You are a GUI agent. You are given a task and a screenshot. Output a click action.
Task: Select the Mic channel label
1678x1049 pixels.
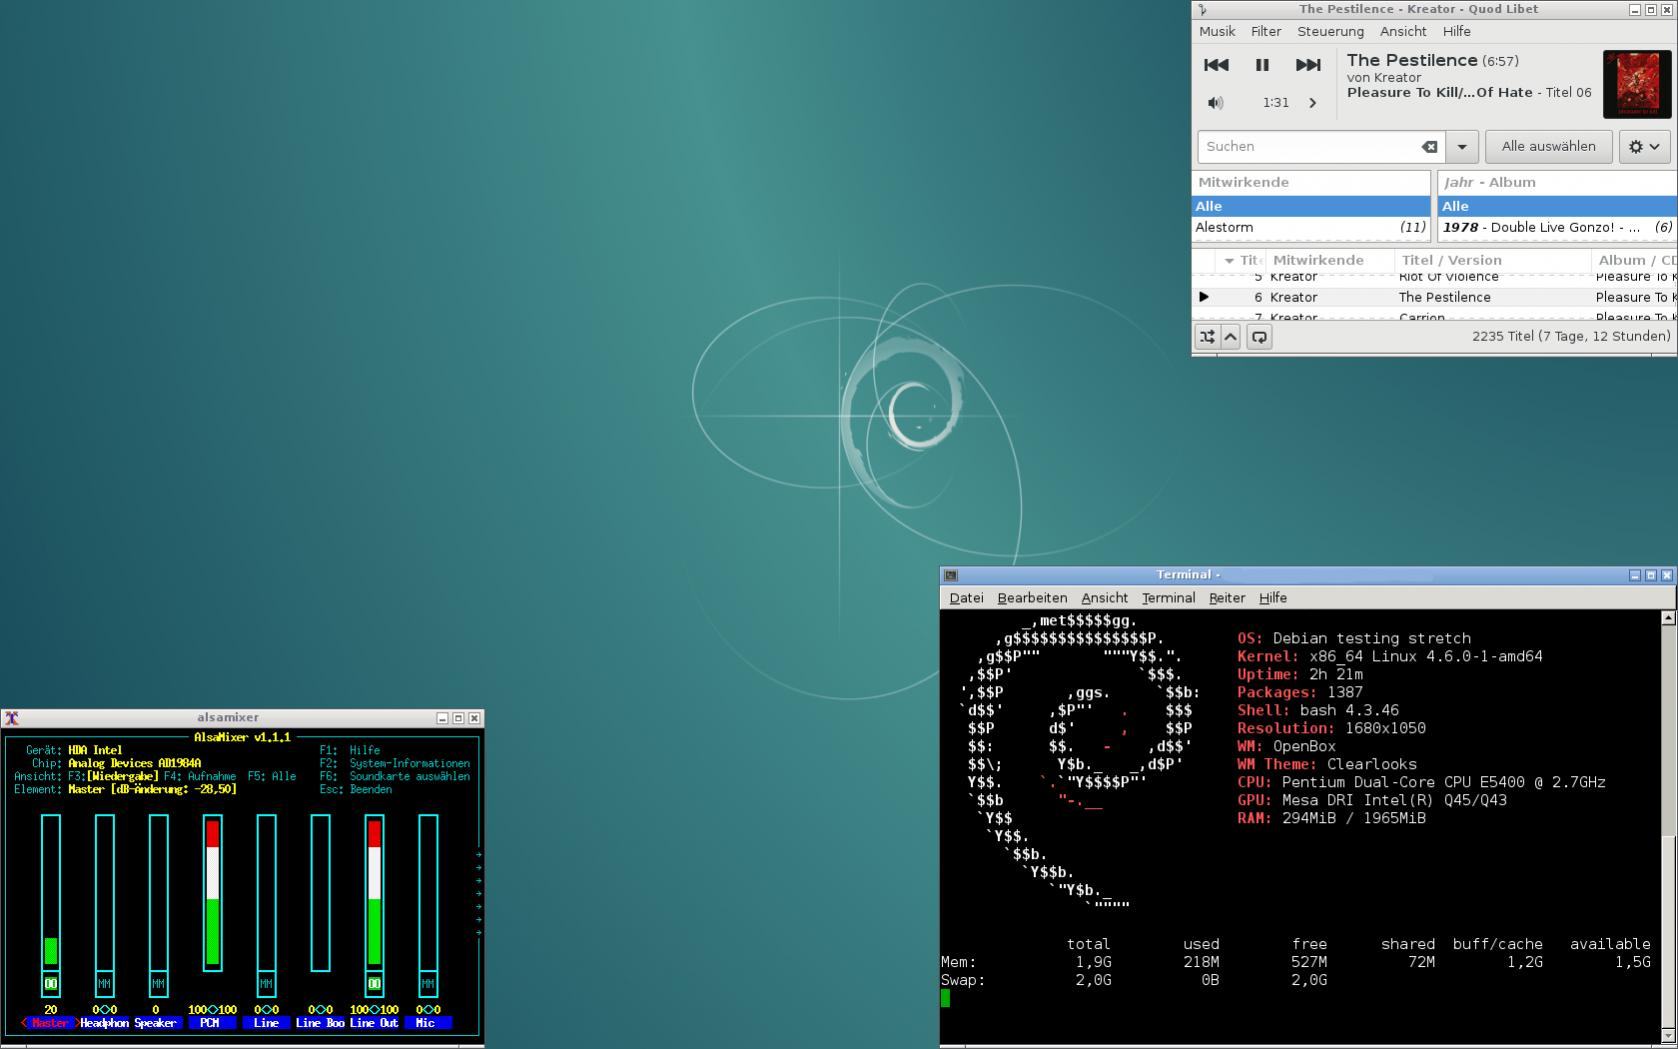click(428, 1023)
